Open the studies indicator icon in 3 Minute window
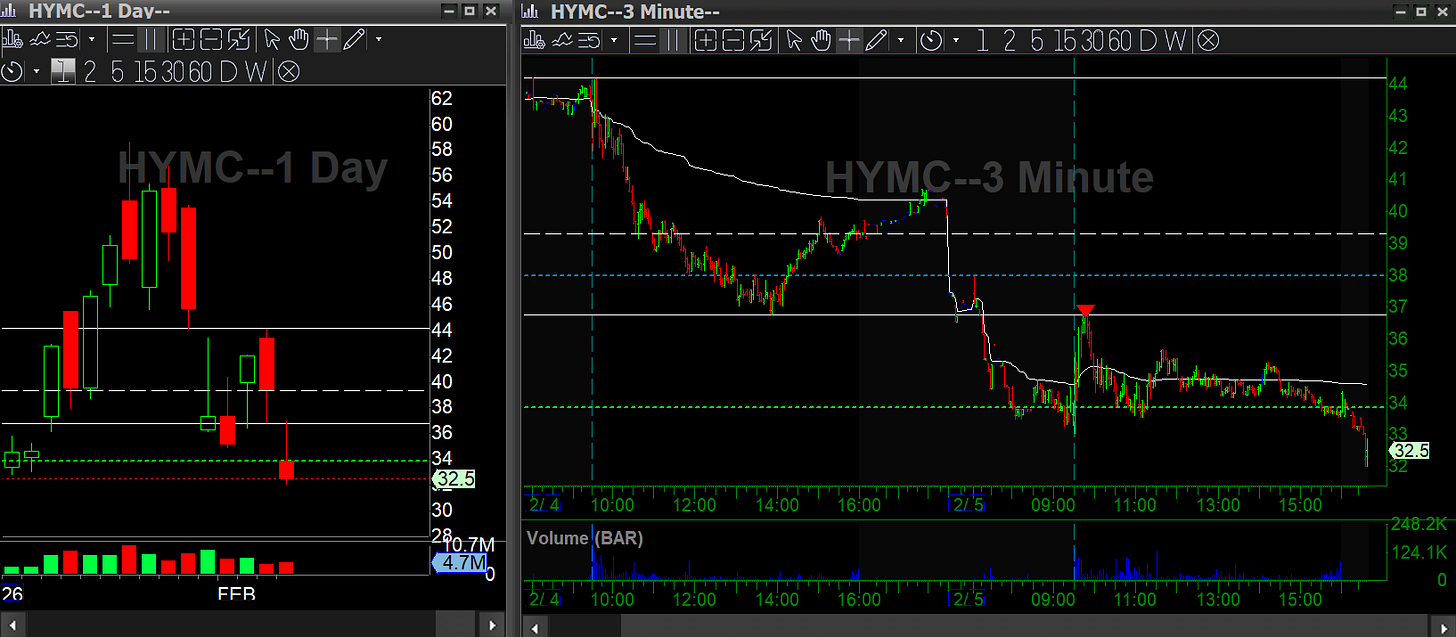The width and height of the screenshot is (1456, 637). click(x=562, y=40)
